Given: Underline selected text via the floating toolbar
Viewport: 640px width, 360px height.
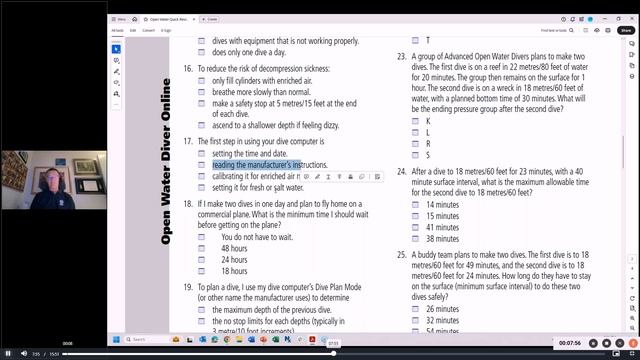Looking at the screenshot, I should [328, 177].
